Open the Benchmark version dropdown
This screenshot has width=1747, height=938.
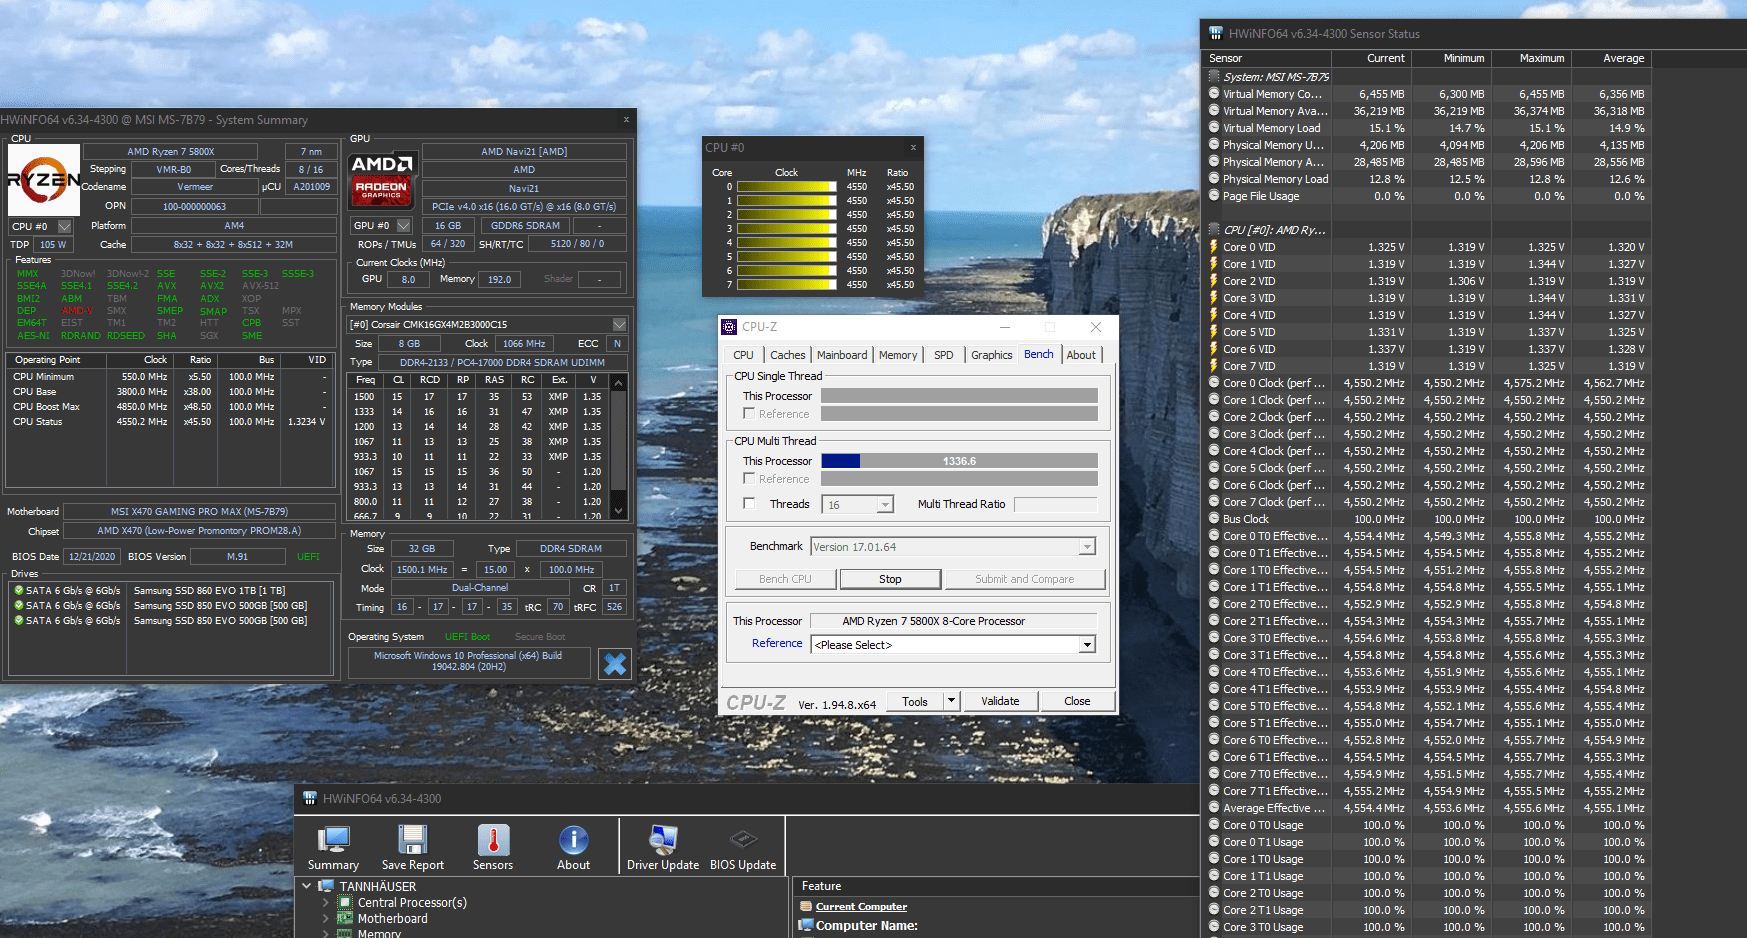1087,547
